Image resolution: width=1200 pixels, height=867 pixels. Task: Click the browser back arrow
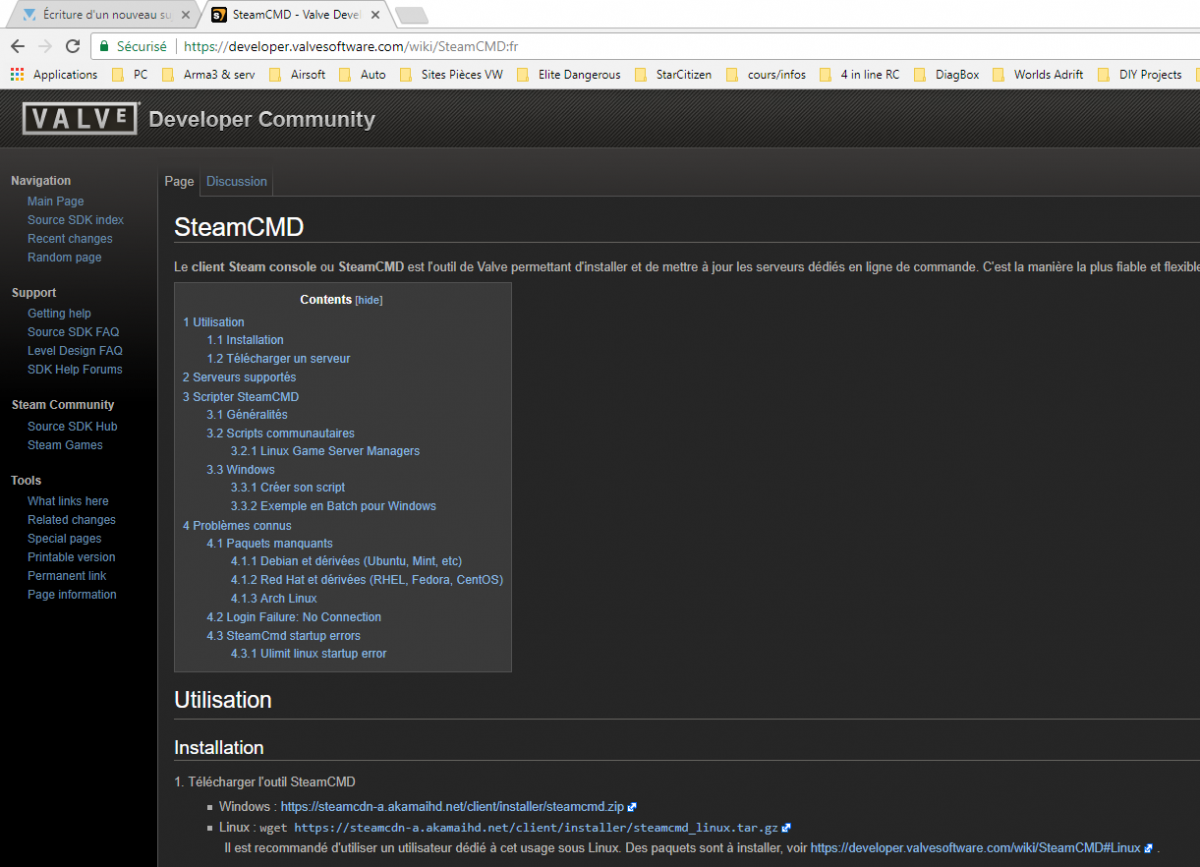tap(18, 46)
